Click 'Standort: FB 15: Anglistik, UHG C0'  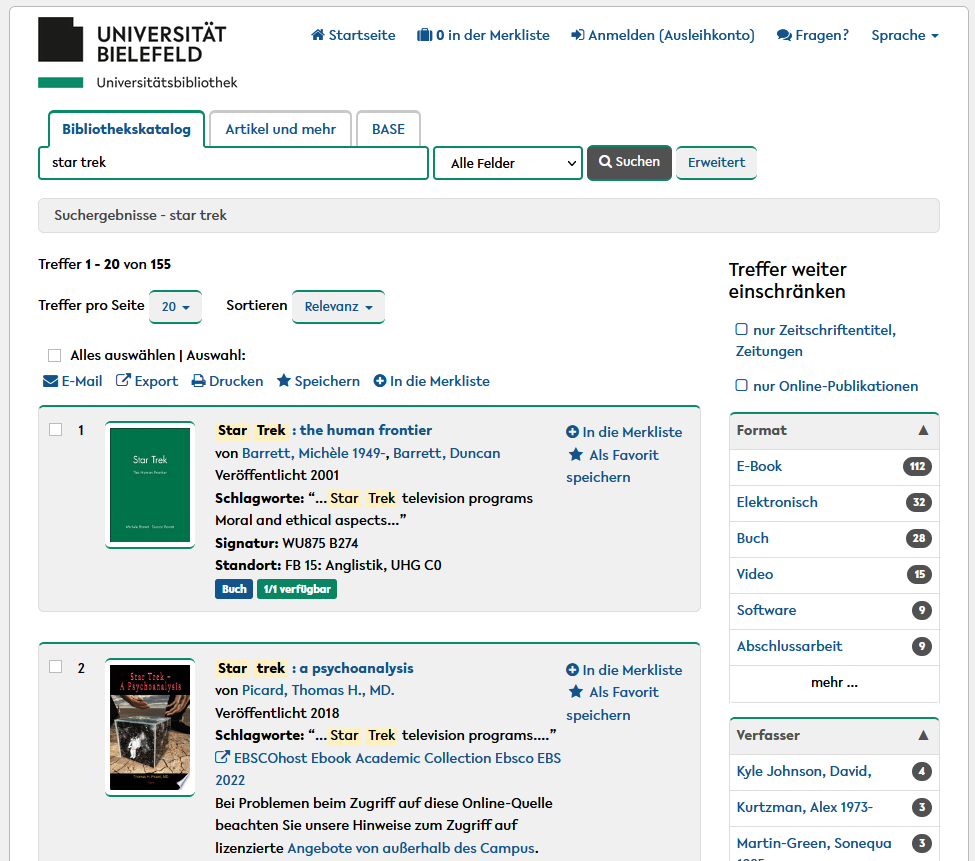click(328, 565)
